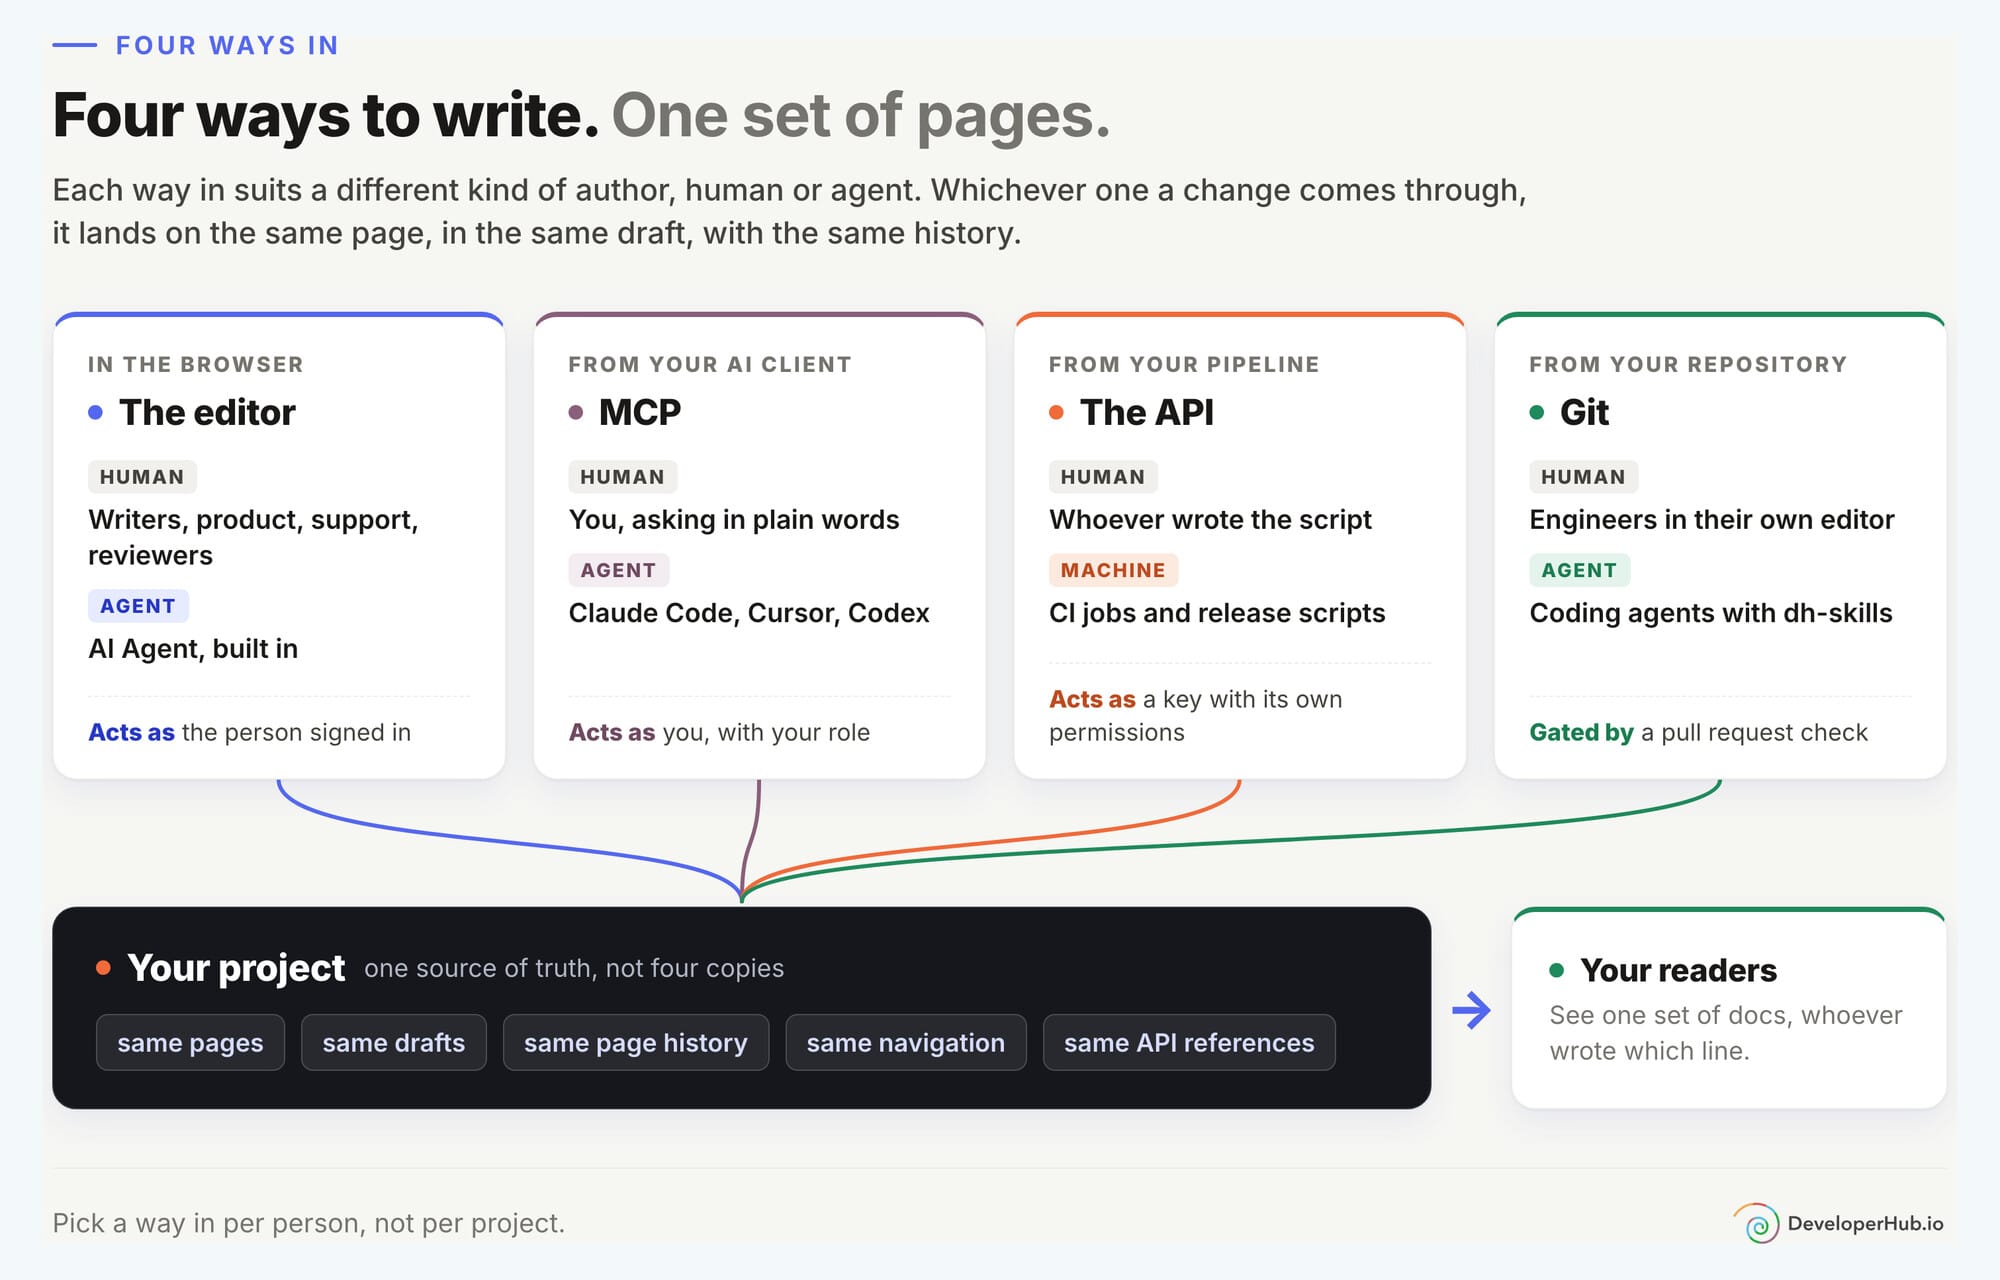Click the green AGENT badge in the Git card
The width and height of the screenshot is (2000, 1280).
tap(1579, 570)
